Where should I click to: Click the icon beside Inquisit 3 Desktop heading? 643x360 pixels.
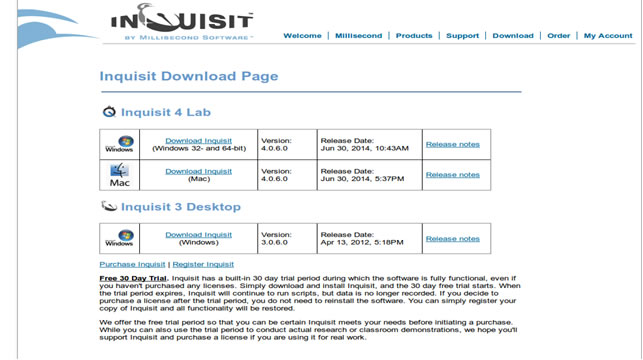coord(109,206)
